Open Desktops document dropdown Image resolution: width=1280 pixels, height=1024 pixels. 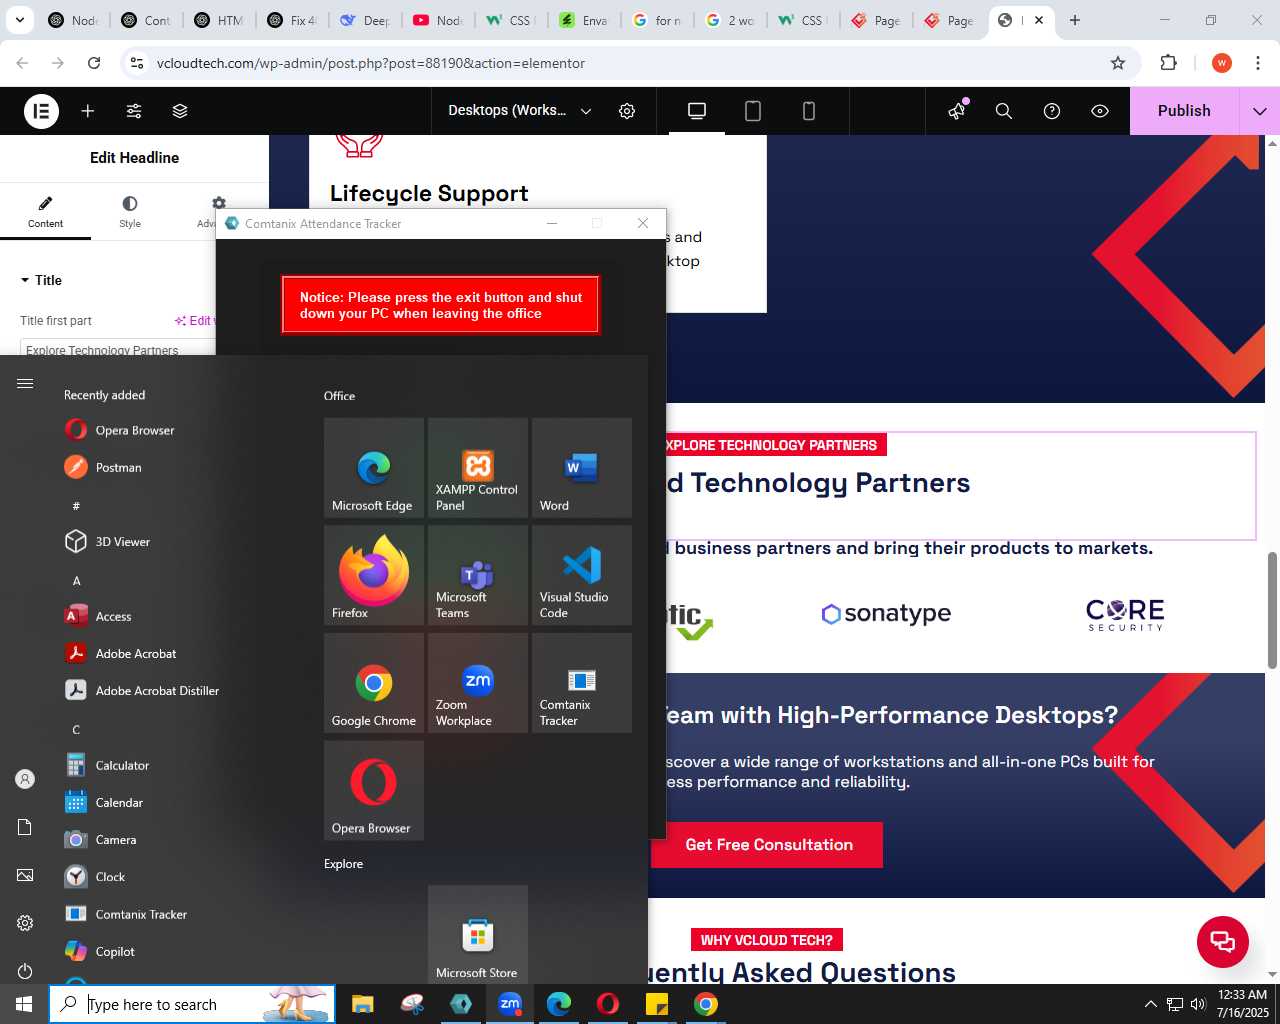tap(520, 111)
